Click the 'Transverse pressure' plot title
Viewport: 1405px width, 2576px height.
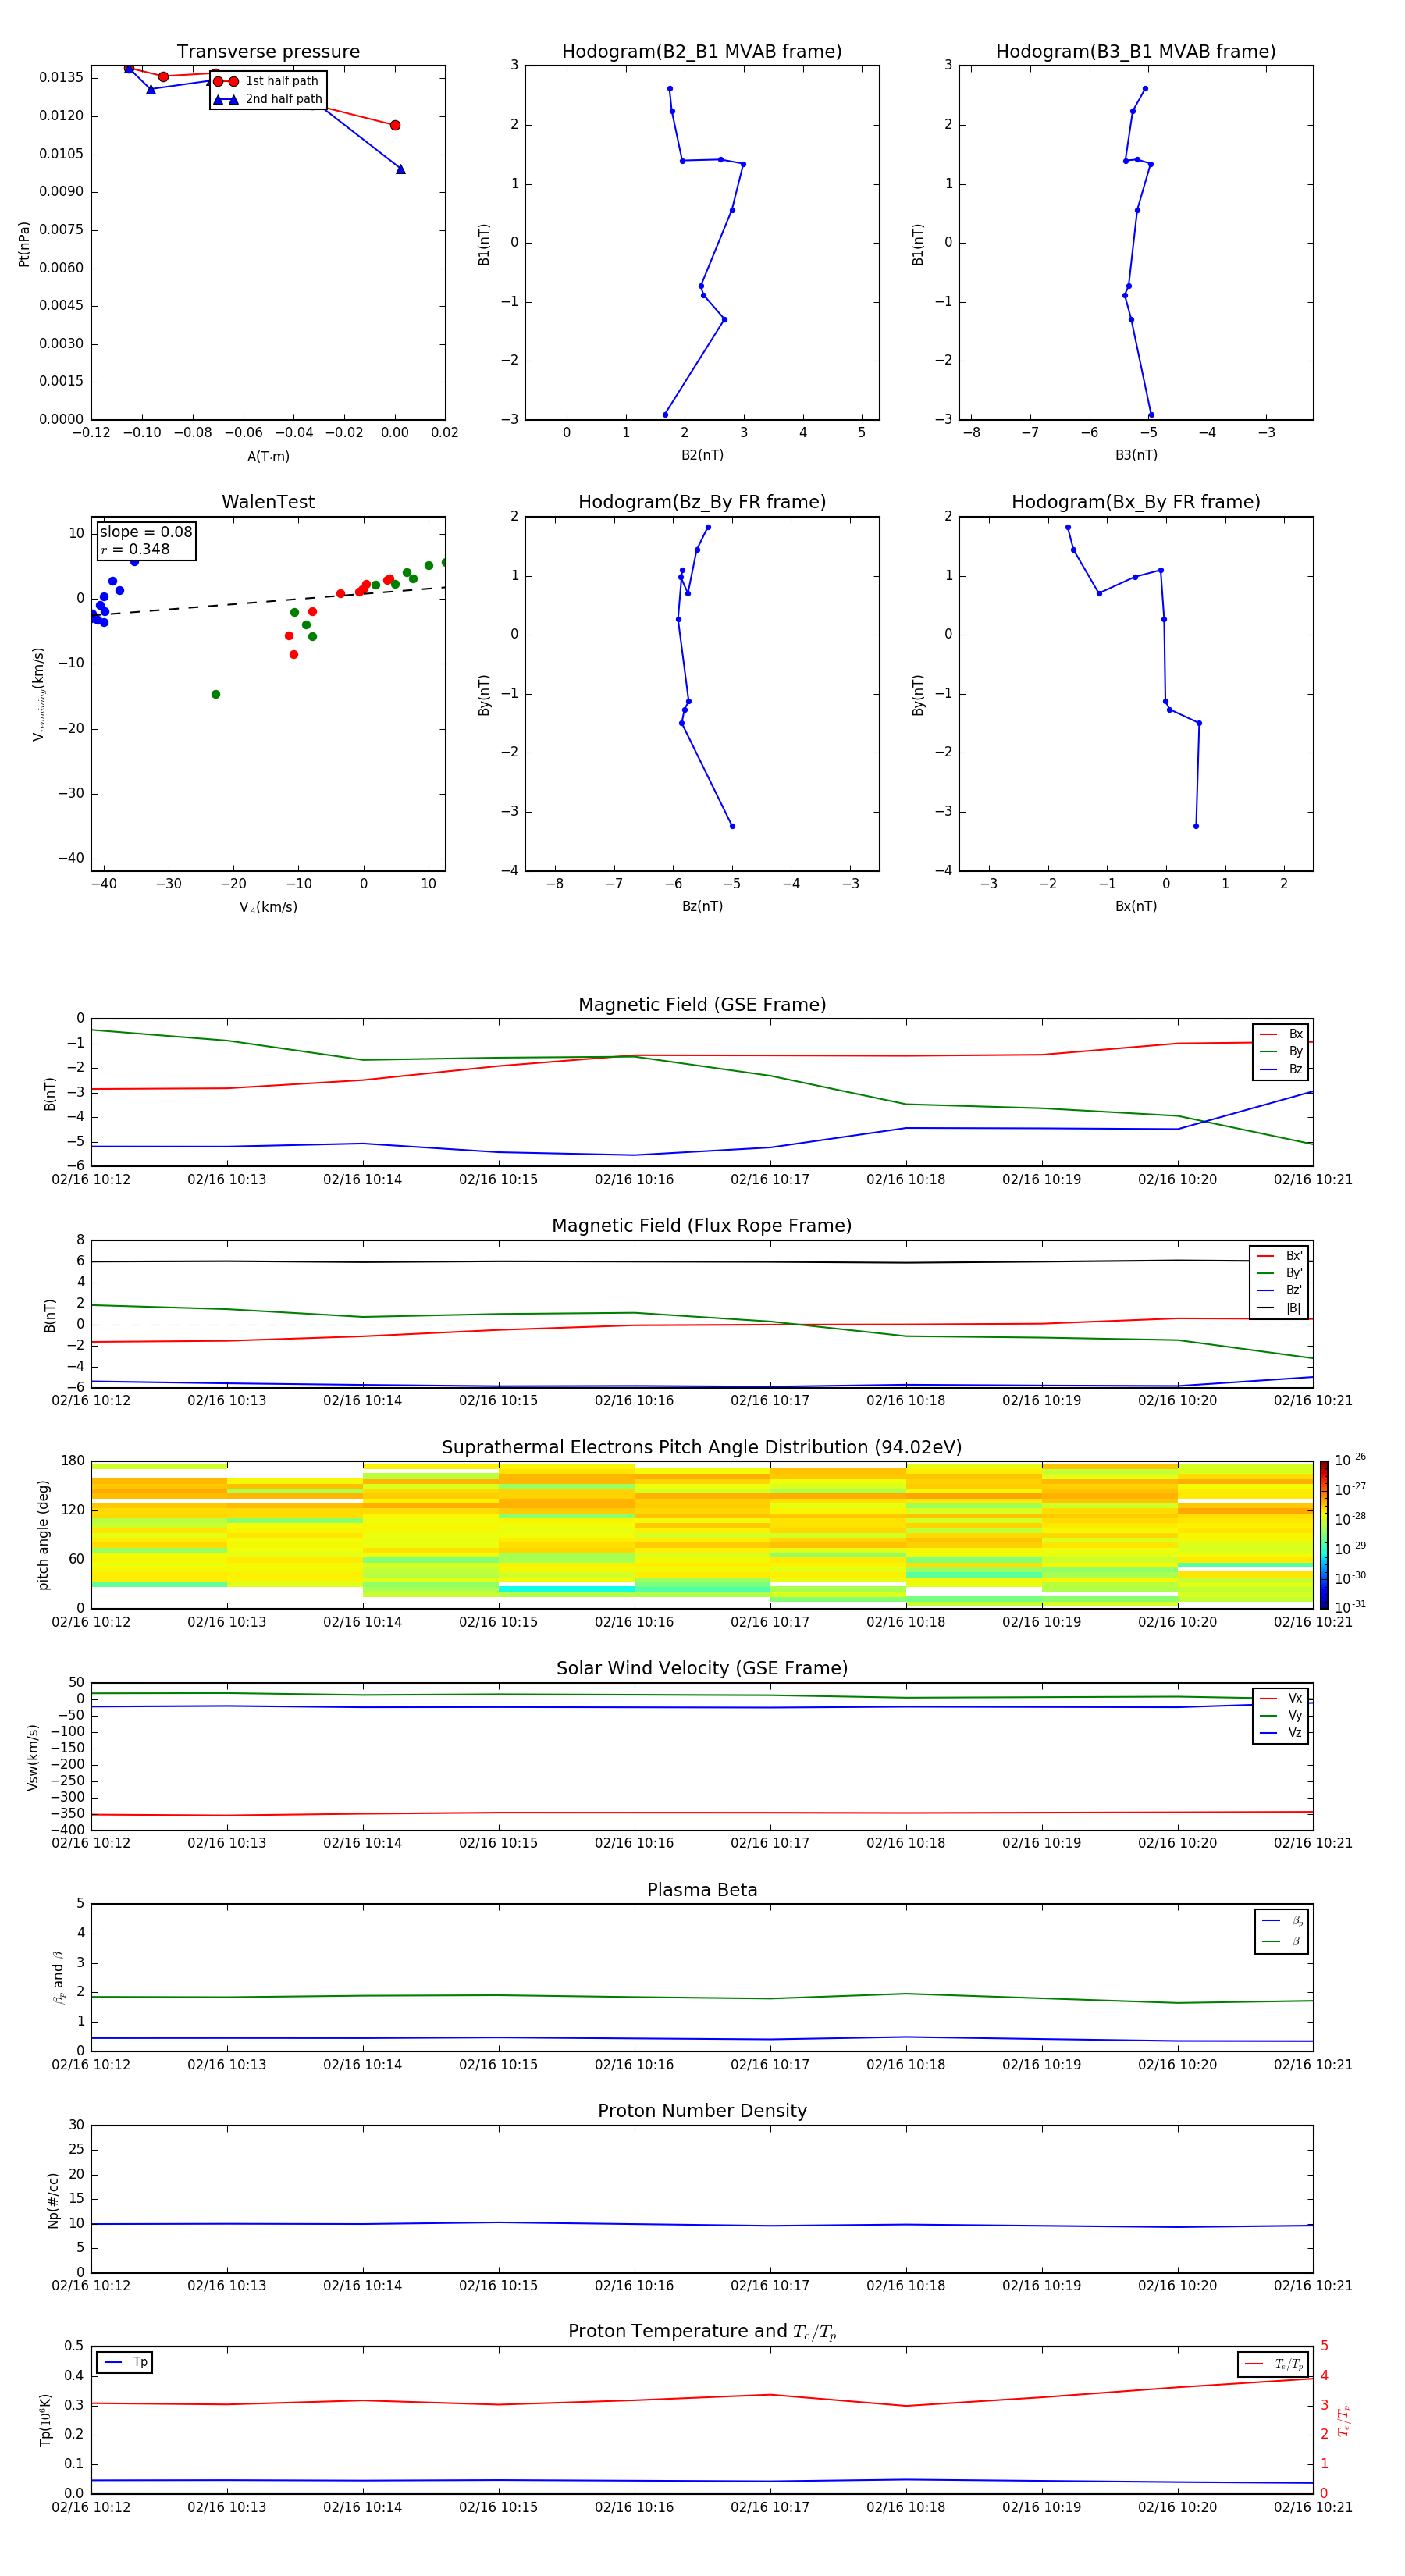268,52
